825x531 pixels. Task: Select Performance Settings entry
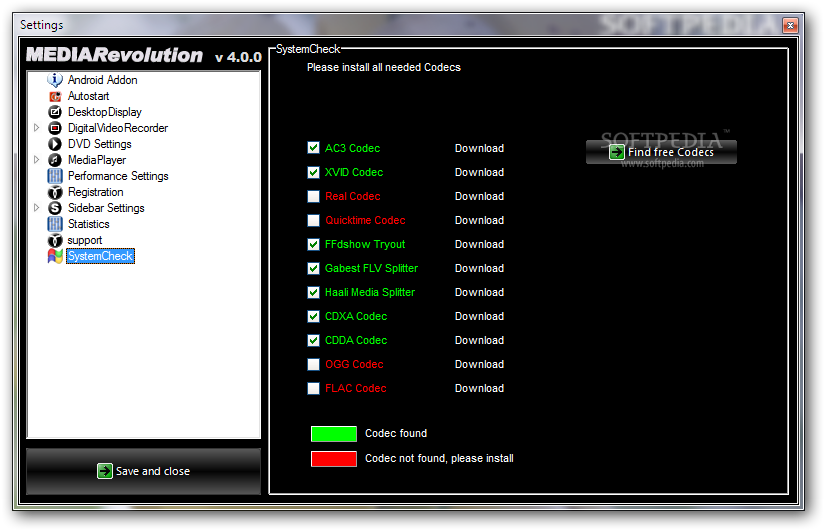coord(118,176)
